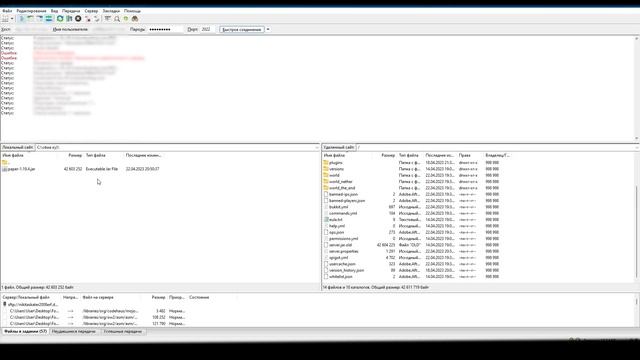Open the Передача menu
Image resolution: width=640 pixels, height=360 pixels.
click(x=71, y=11)
